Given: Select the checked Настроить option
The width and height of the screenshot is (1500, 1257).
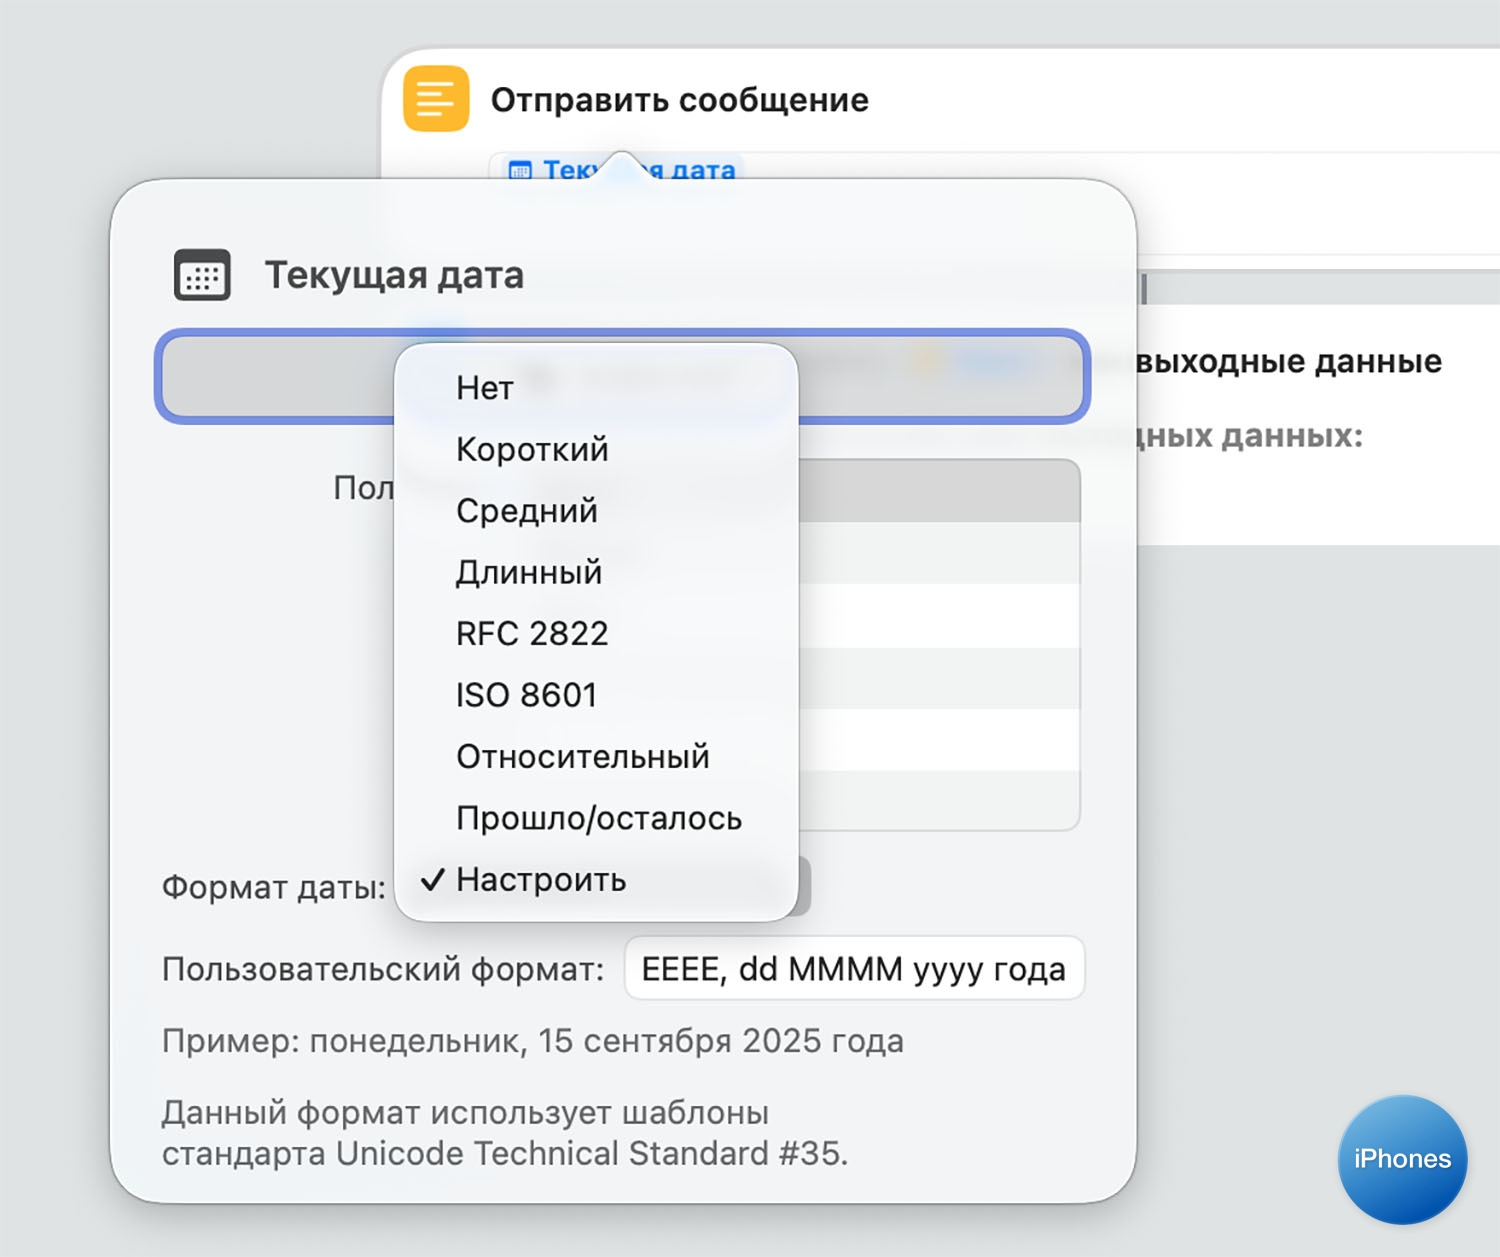Looking at the screenshot, I should click(x=541, y=880).
